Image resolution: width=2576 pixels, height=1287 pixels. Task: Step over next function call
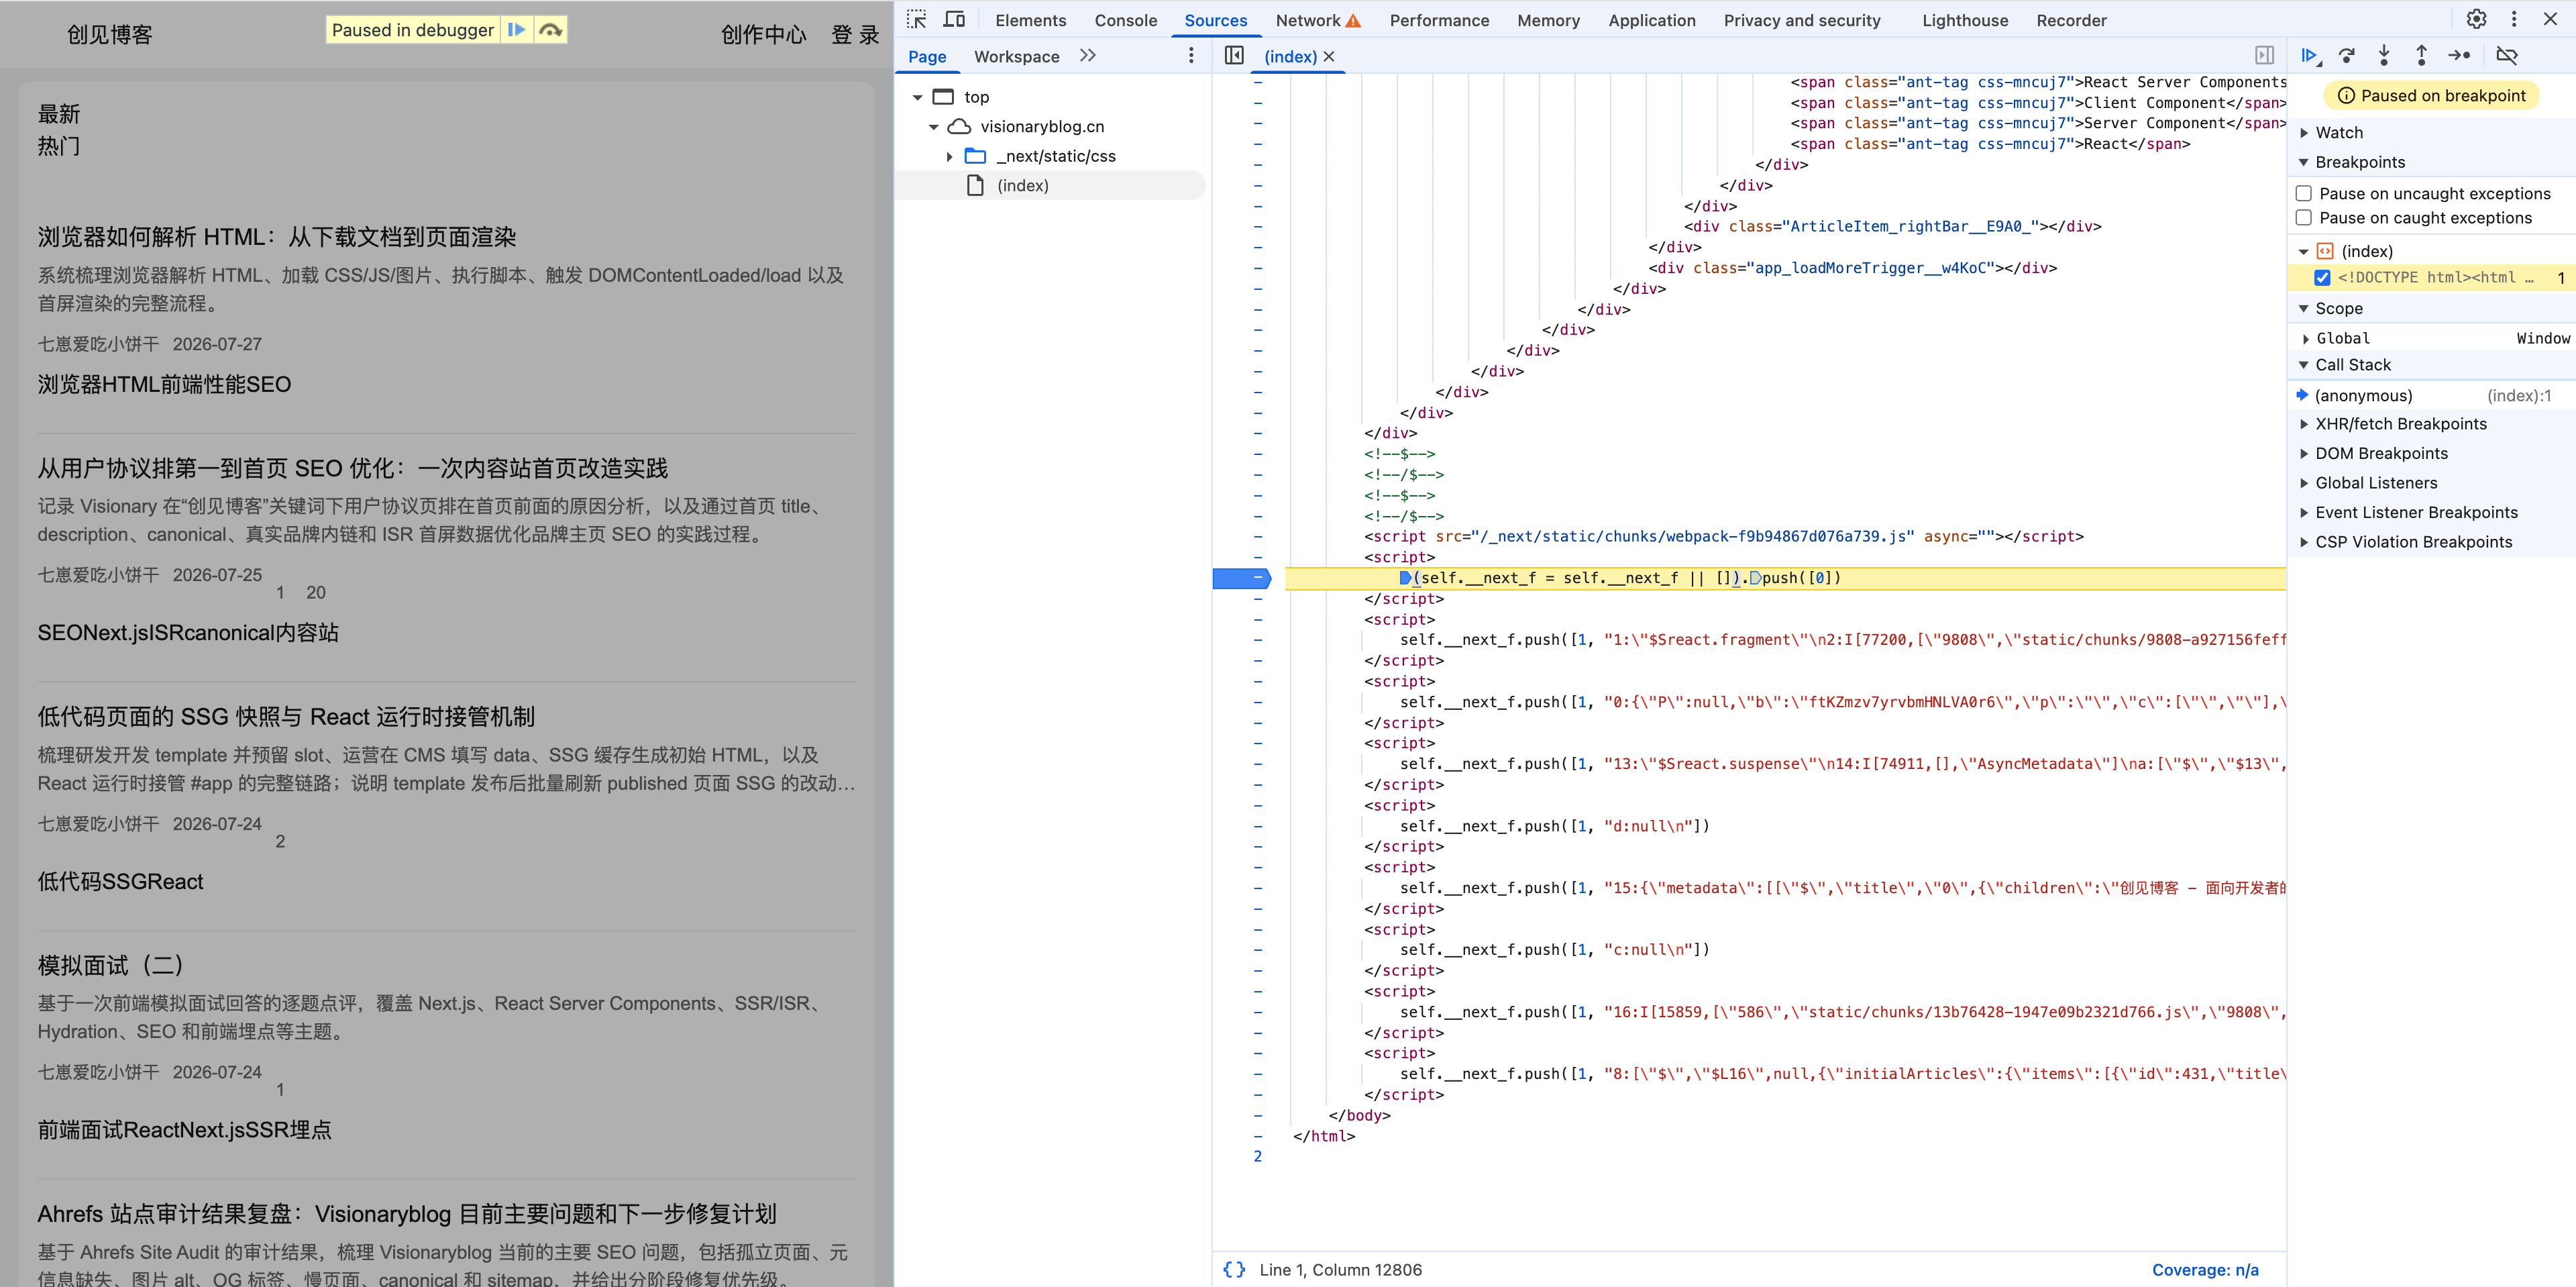point(2347,56)
